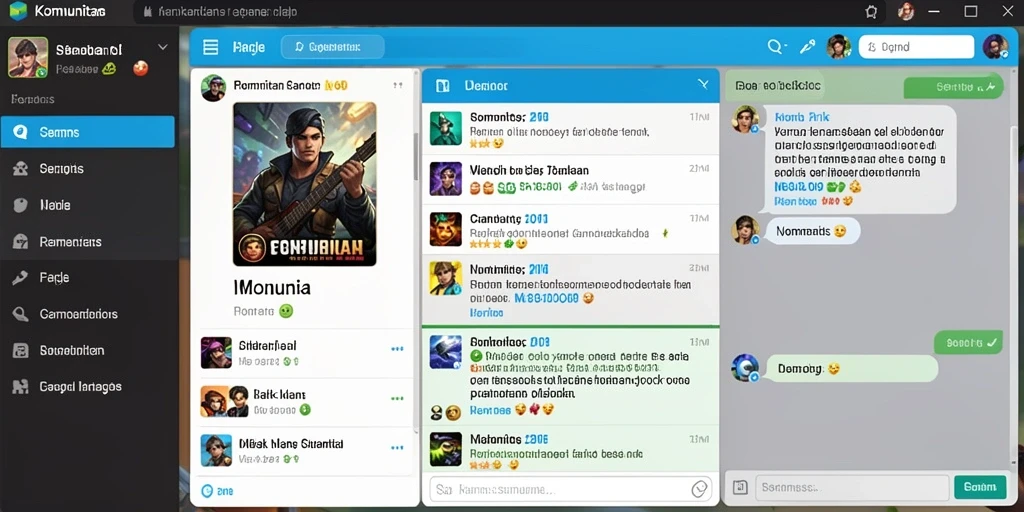Image resolution: width=1024 pixels, height=512 pixels.
Task: Click the Crandang entry avatar icon
Action: click(x=445, y=230)
